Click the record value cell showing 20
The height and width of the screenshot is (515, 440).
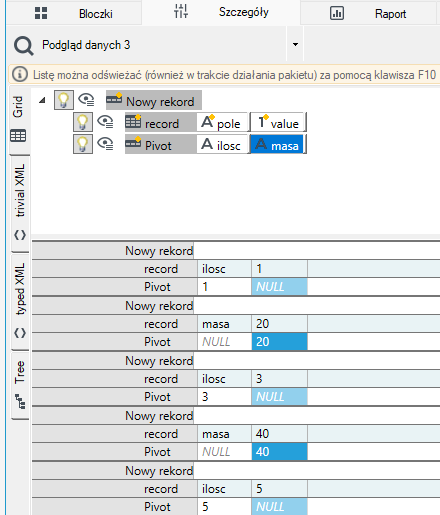click(279, 324)
